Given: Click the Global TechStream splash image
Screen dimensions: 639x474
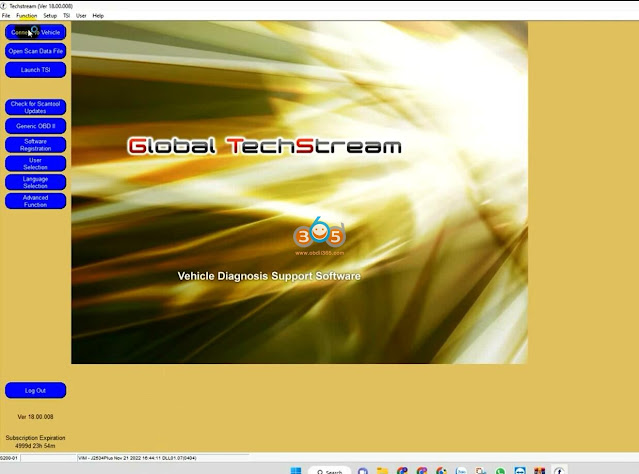Looking at the screenshot, I should (x=300, y=192).
